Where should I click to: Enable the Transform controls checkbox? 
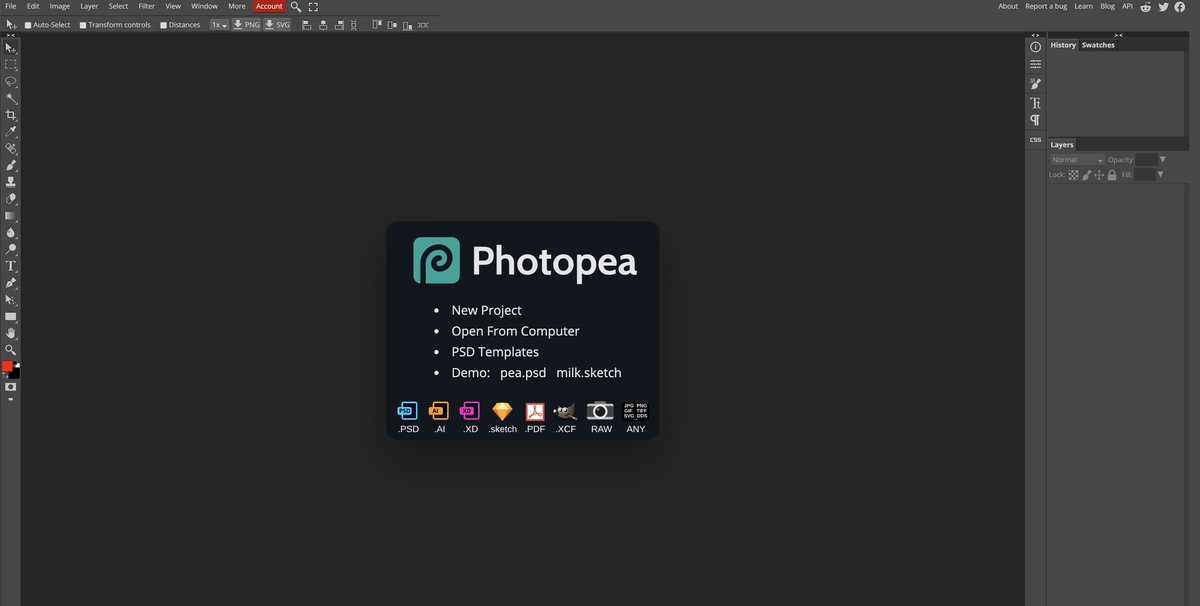click(83, 25)
